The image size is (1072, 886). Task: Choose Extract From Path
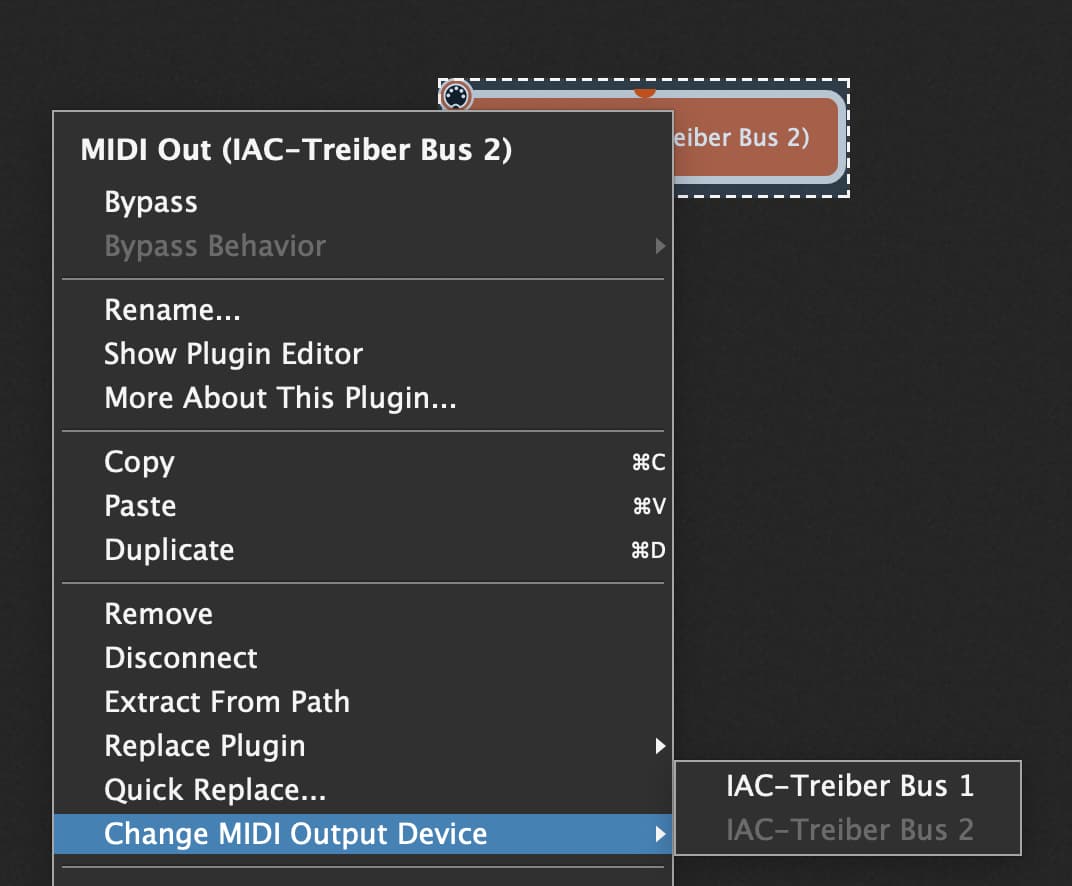pyautogui.click(x=227, y=702)
